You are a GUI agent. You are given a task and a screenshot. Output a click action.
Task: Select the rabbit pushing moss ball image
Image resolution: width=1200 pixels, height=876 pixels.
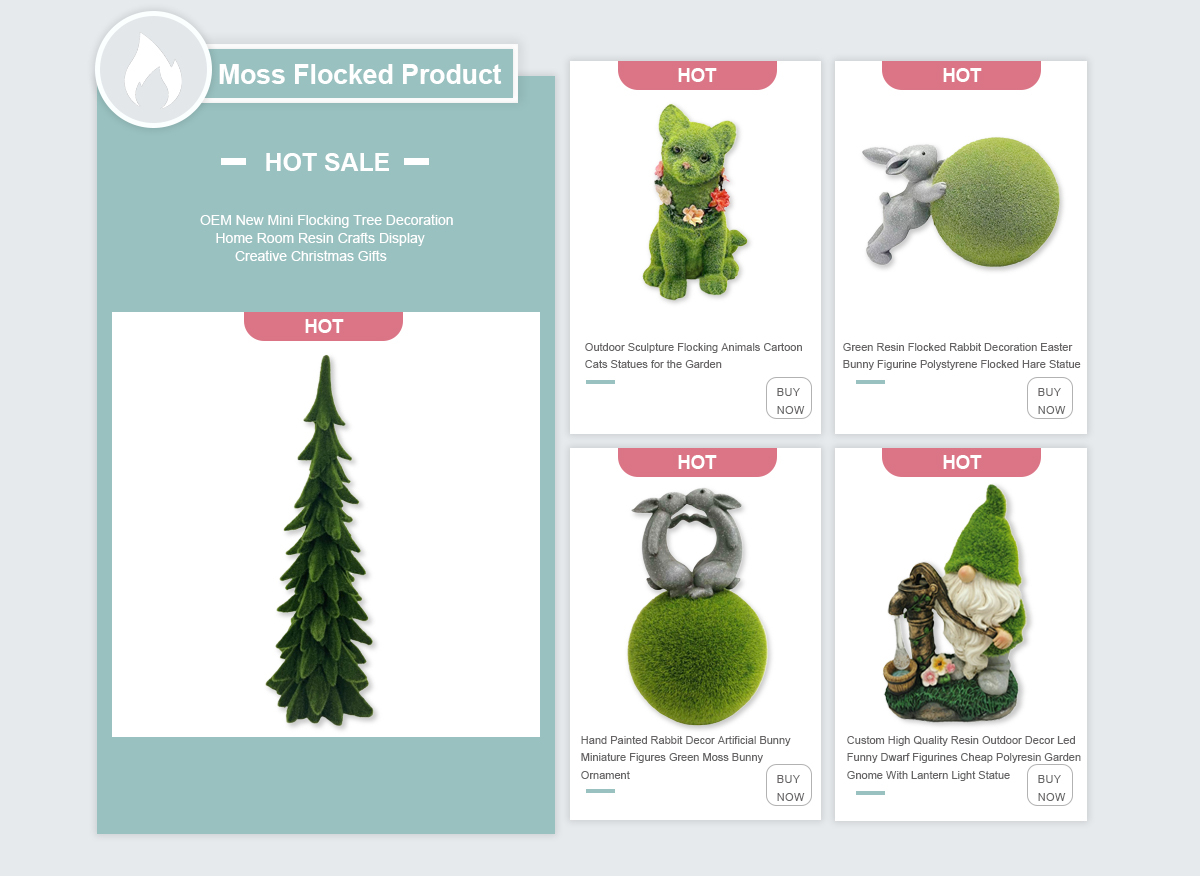(961, 203)
